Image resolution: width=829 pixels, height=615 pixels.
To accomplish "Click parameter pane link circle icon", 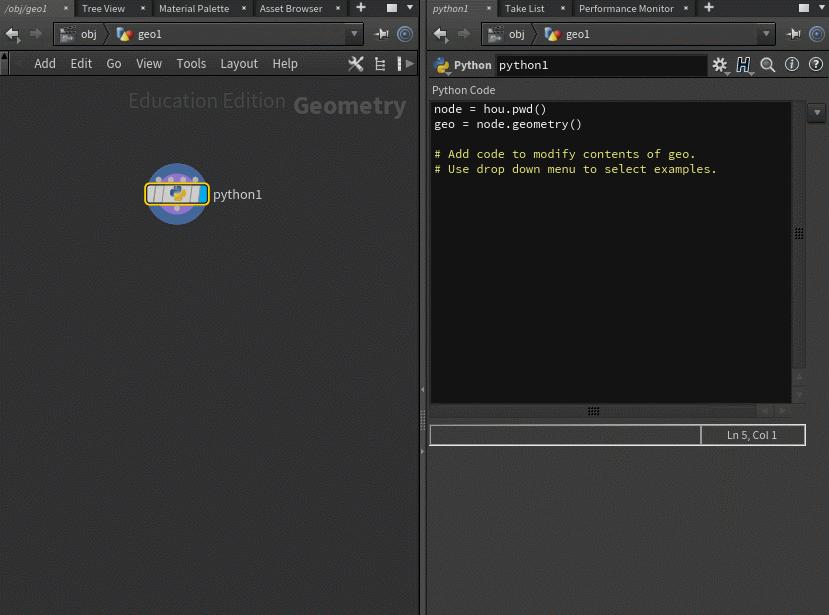I will (817, 34).
